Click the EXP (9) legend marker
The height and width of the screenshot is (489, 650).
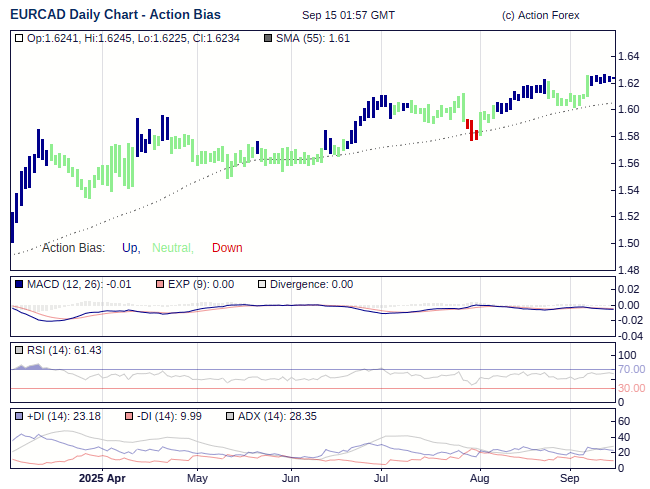click(160, 285)
